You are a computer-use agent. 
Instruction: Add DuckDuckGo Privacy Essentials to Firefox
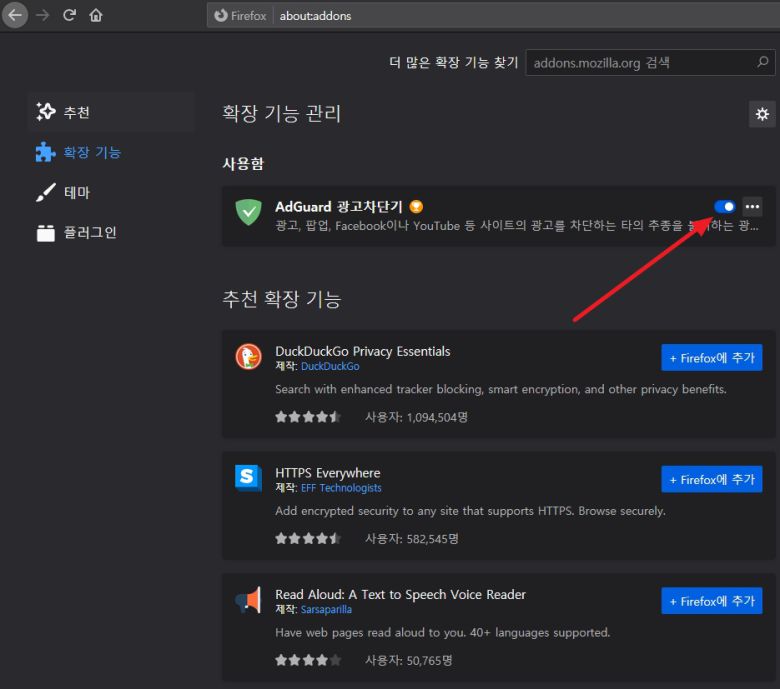[x=711, y=358]
